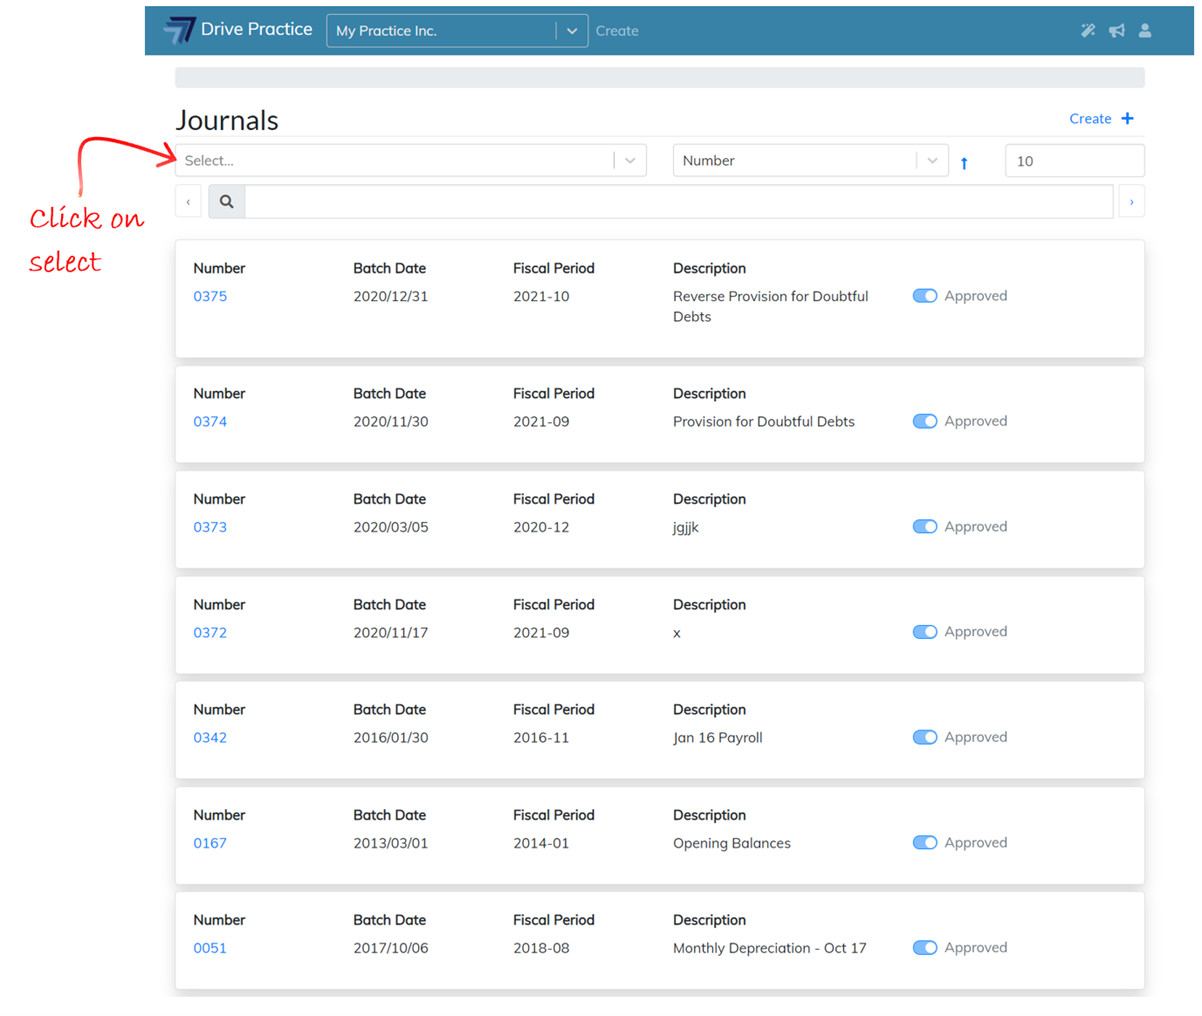Click fiscal period 2014-01
The height and width of the screenshot is (1016, 1202).
click(541, 843)
